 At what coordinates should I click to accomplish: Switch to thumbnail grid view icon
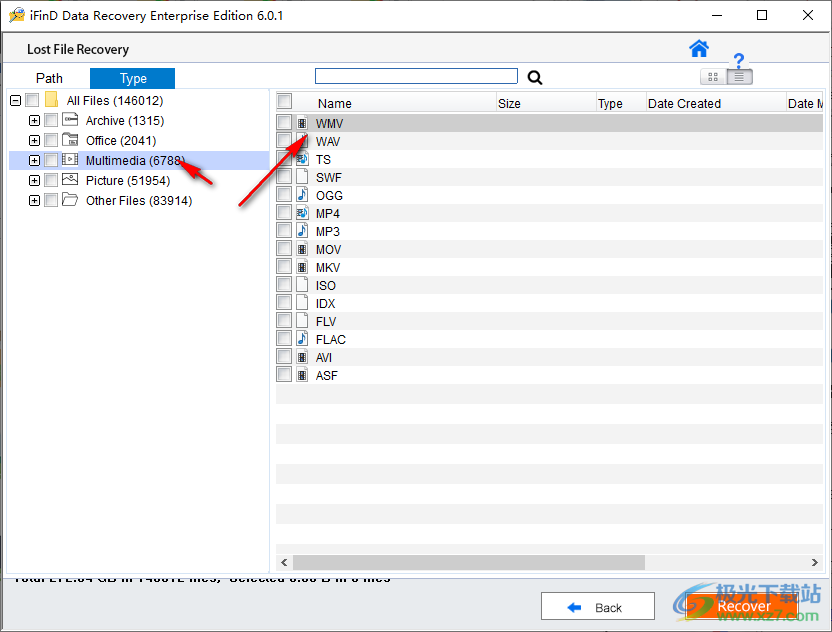pyautogui.click(x=712, y=76)
